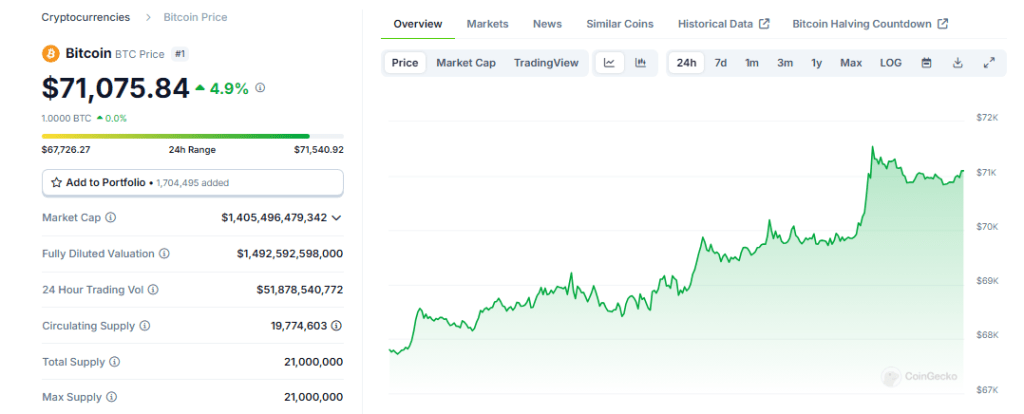
Task: Open the Markets tab
Action: click(487, 24)
